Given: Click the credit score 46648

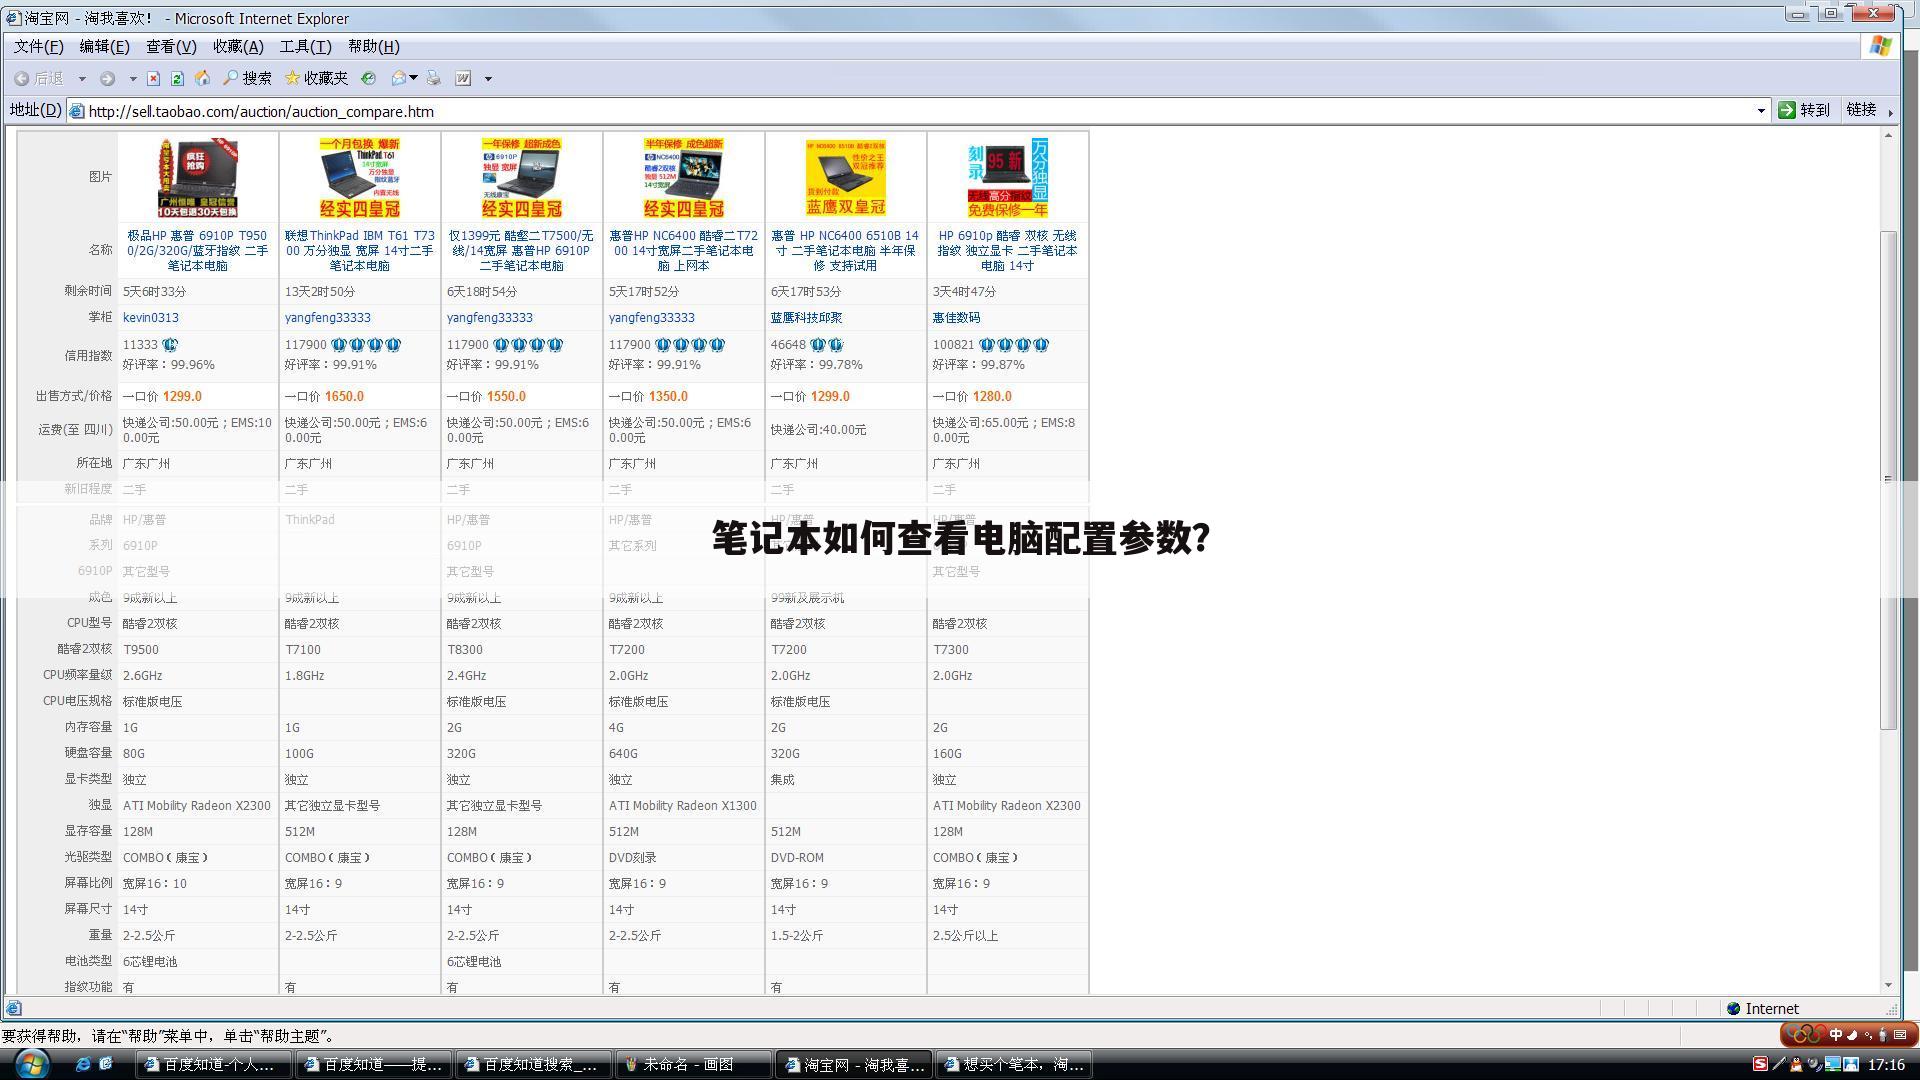Looking at the screenshot, I should (788, 345).
